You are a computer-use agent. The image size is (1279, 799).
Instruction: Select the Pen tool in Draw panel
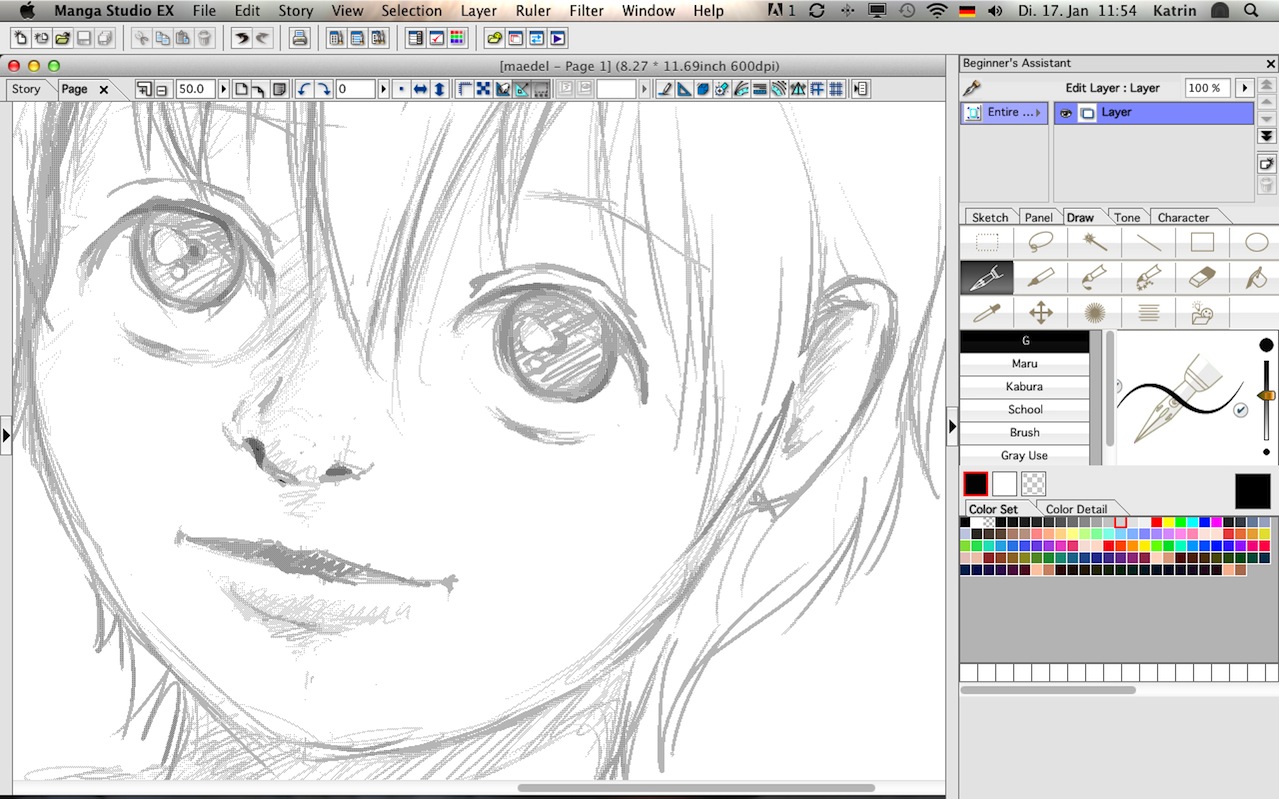987,277
